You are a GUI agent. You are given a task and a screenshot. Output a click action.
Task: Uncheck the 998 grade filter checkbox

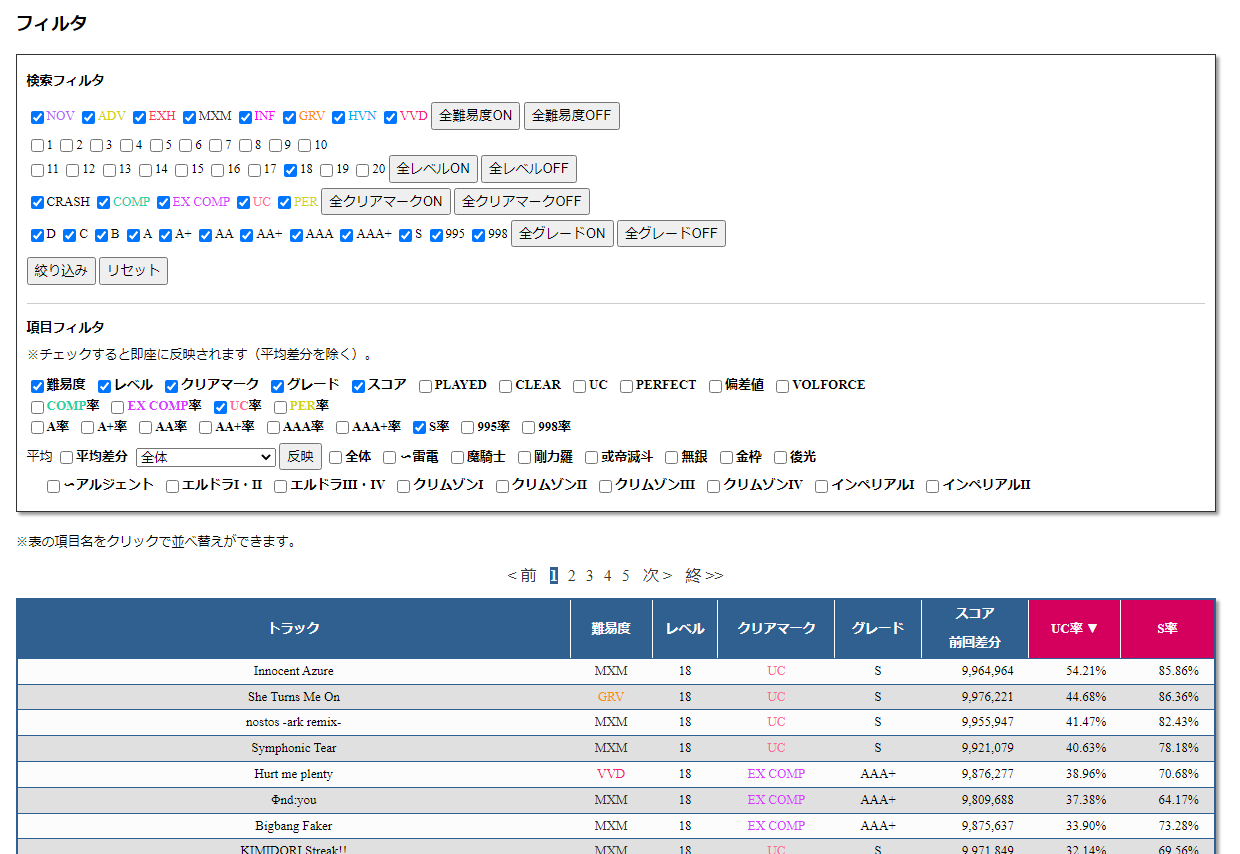click(x=479, y=235)
